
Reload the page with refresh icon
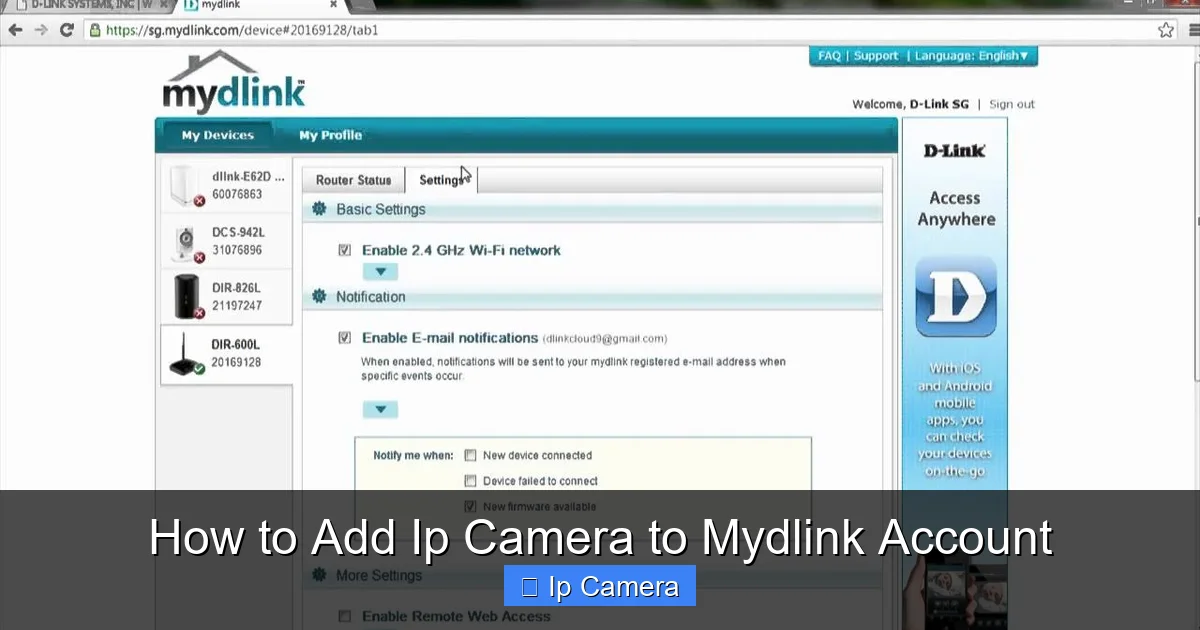[x=67, y=30]
